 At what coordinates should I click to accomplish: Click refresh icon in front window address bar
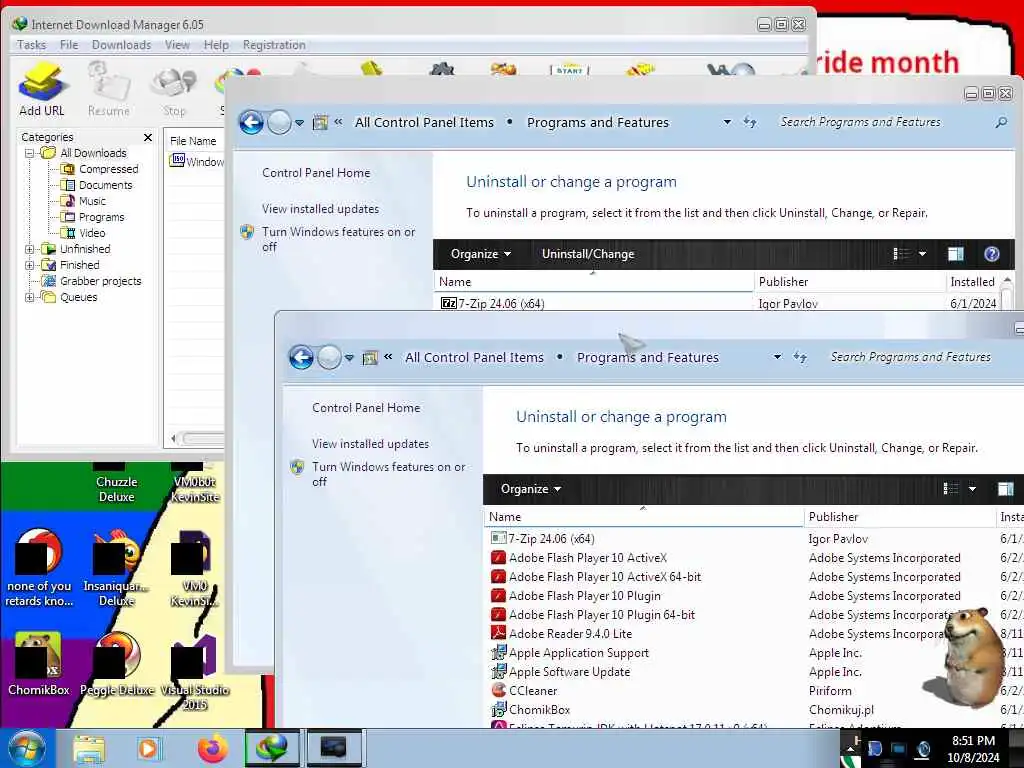pyautogui.click(x=800, y=357)
